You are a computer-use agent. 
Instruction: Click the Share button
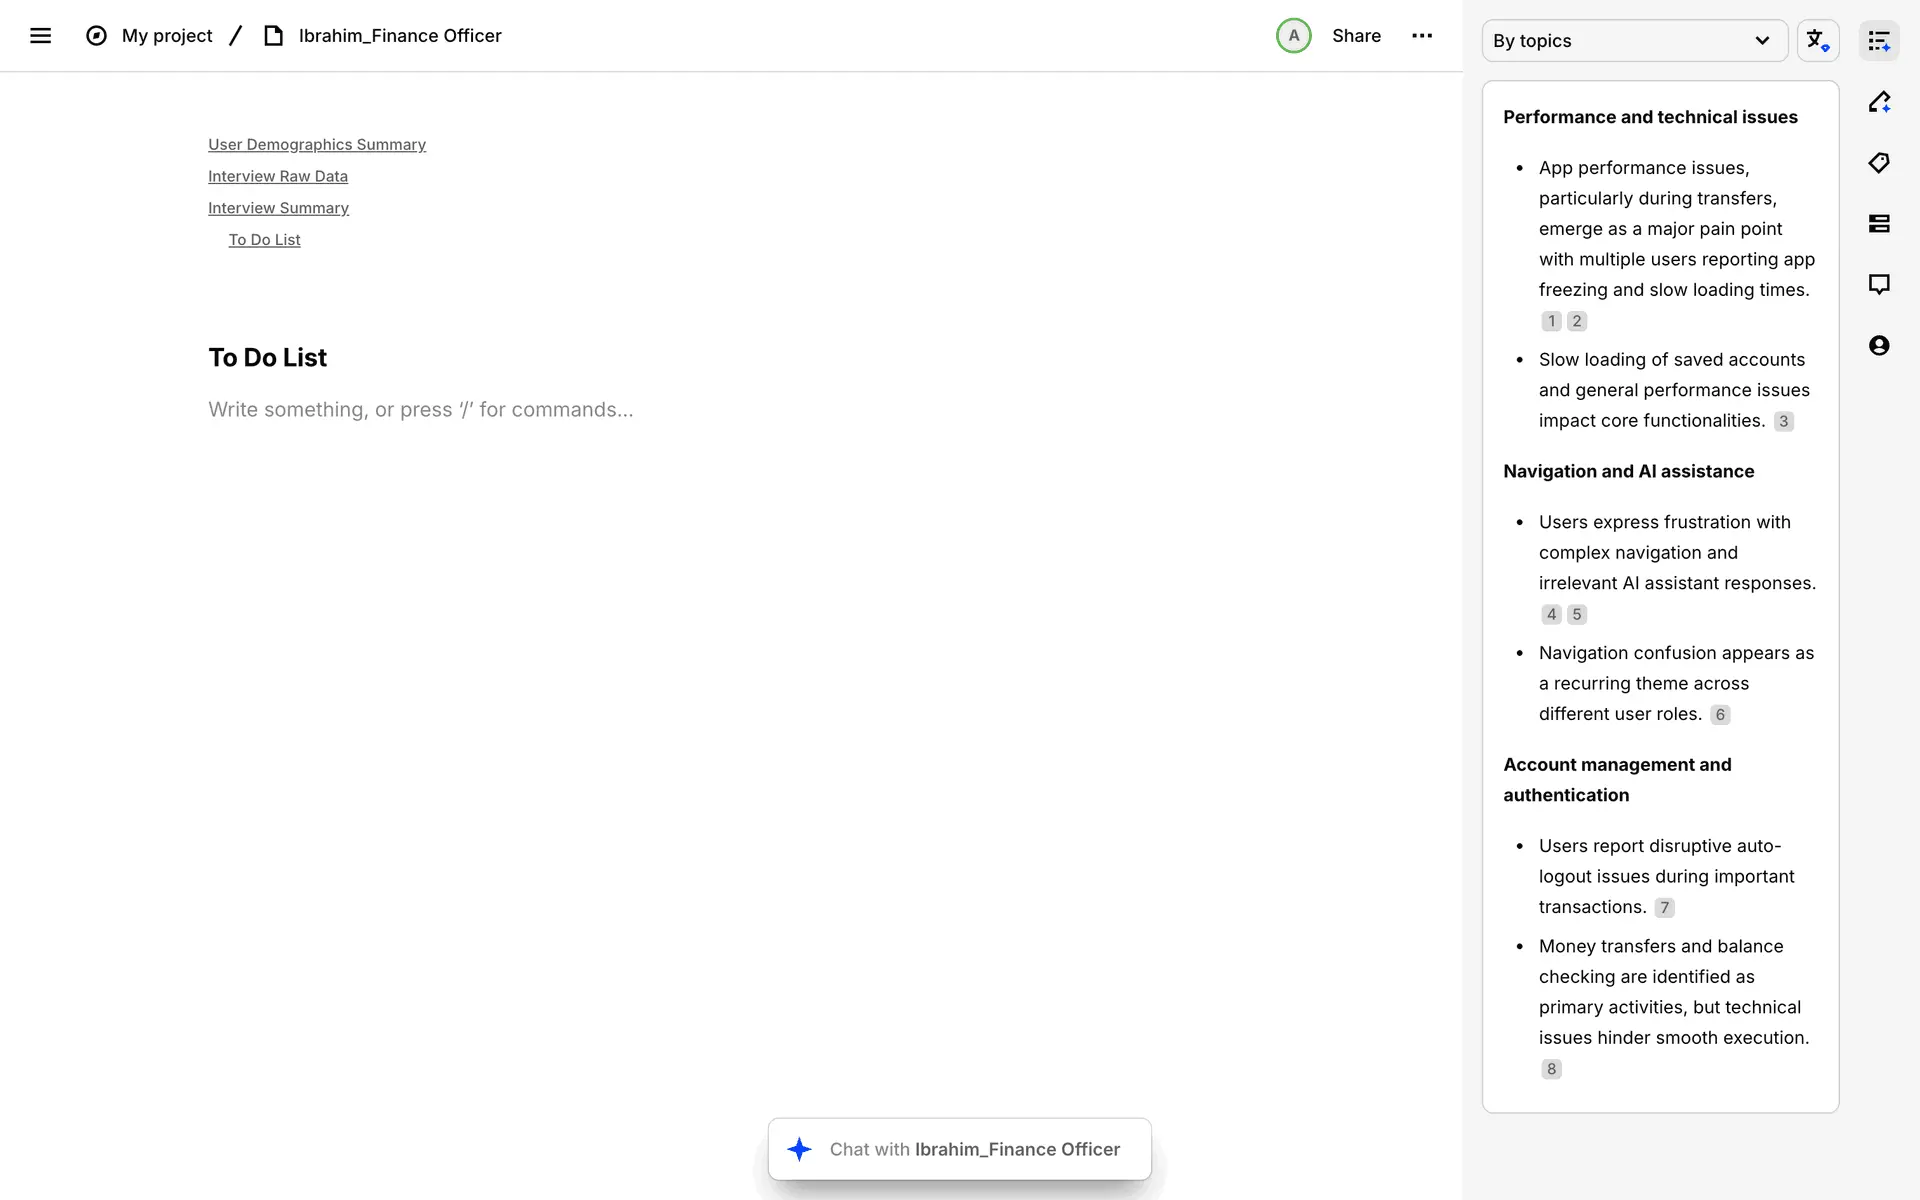click(x=1356, y=36)
